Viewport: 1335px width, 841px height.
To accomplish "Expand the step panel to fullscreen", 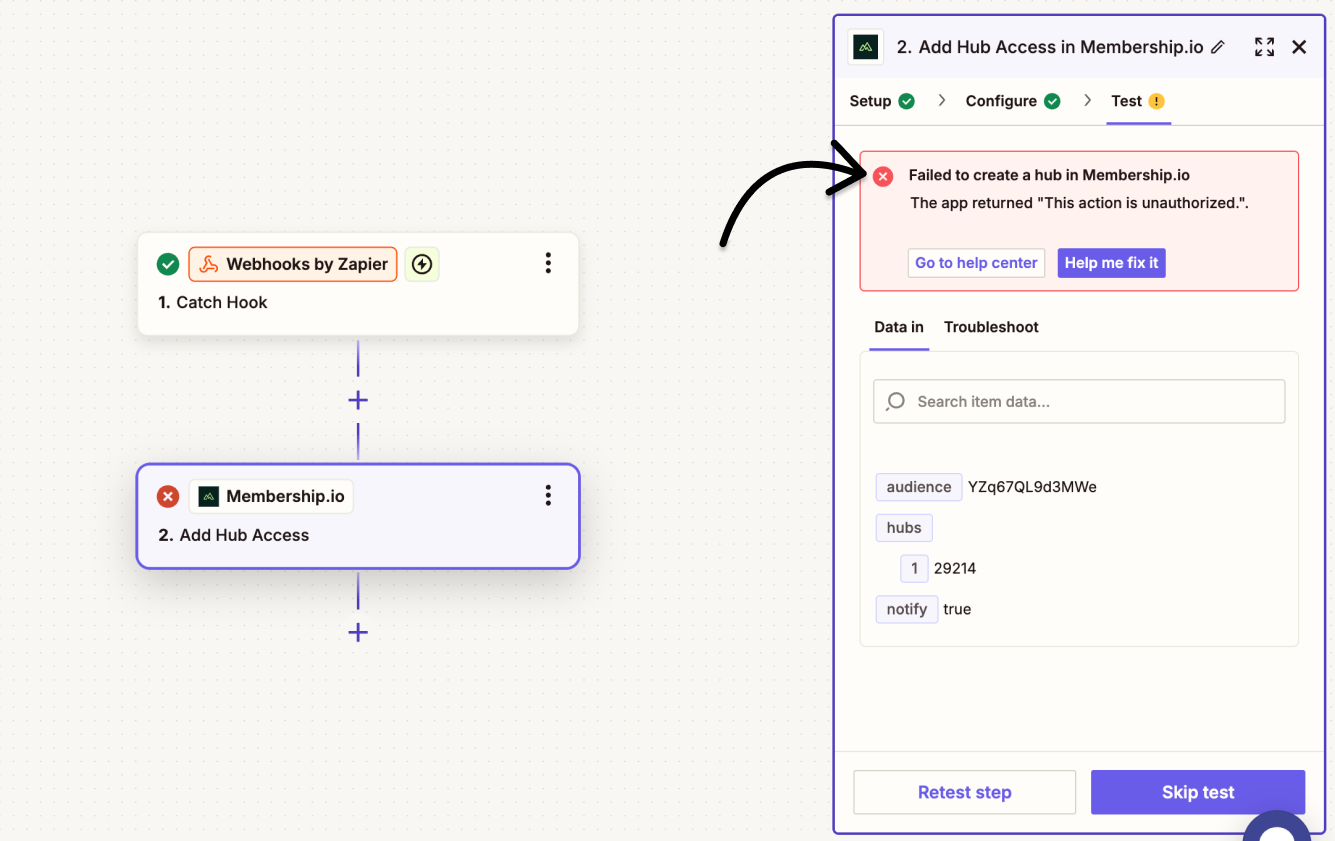I will click(1264, 47).
